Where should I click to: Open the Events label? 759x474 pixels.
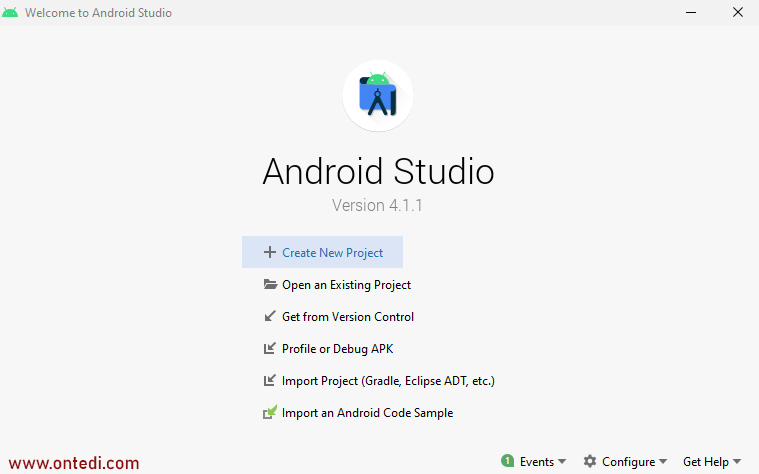pyautogui.click(x=537, y=462)
